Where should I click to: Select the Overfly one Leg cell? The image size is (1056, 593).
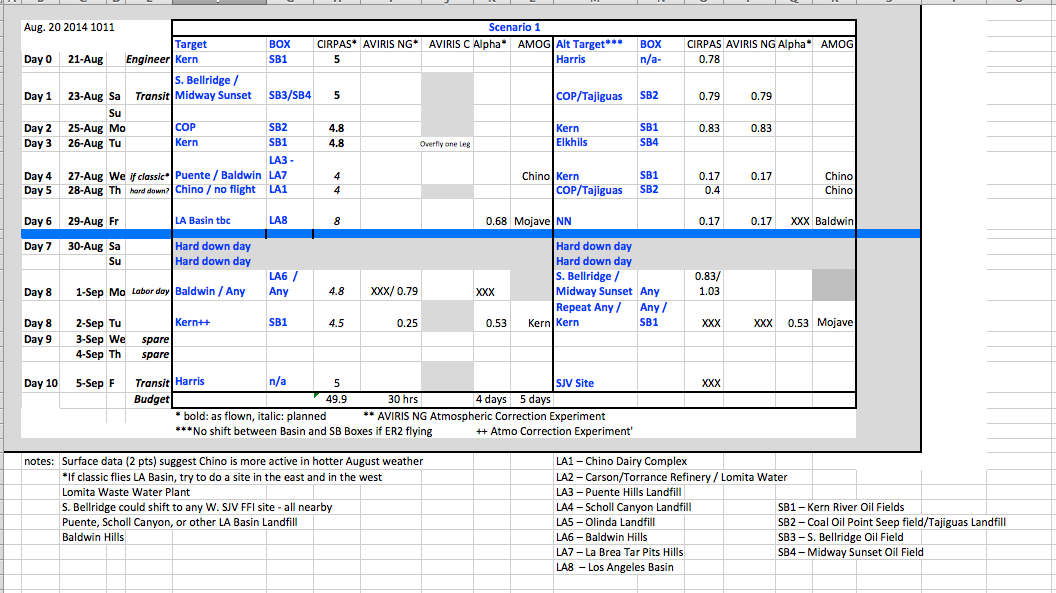[x=445, y=144]
